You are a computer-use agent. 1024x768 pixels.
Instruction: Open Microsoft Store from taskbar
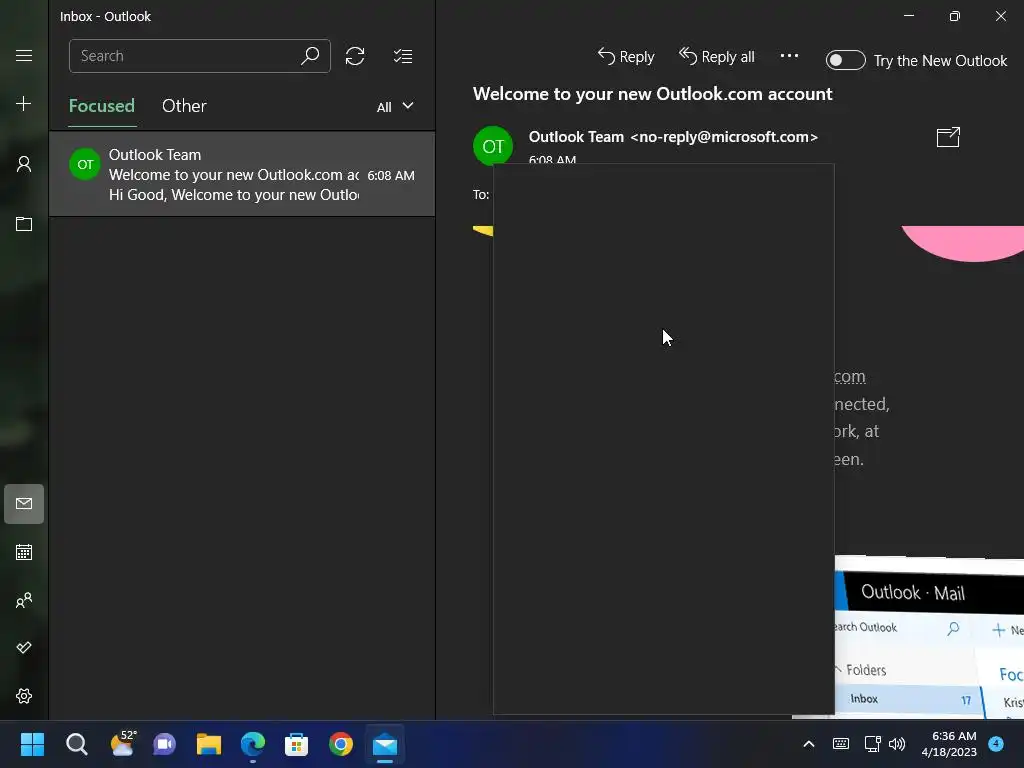296,744
